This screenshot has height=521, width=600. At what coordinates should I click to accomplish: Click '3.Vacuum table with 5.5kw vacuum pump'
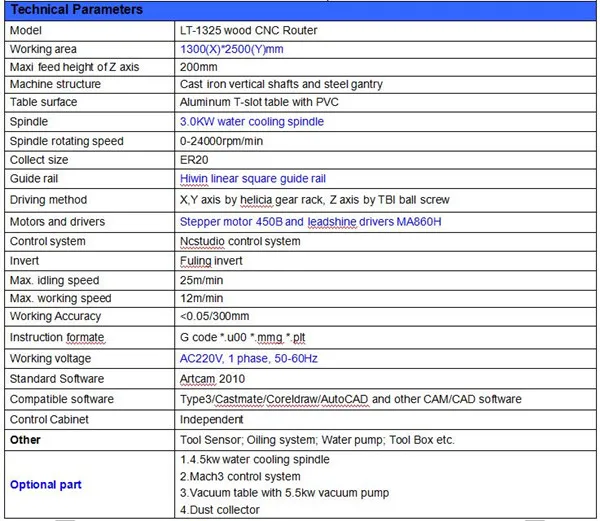coord(284,493)
